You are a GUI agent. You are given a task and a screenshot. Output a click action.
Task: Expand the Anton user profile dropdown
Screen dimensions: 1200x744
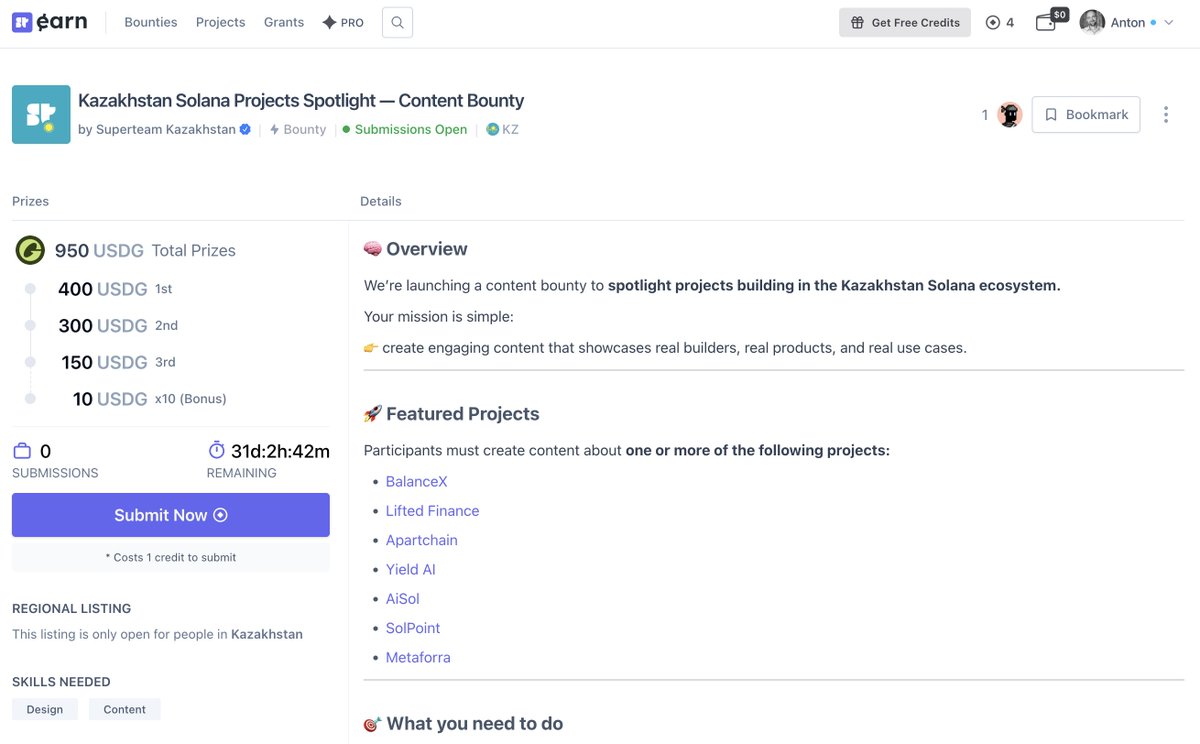(x=1127, y=22)
